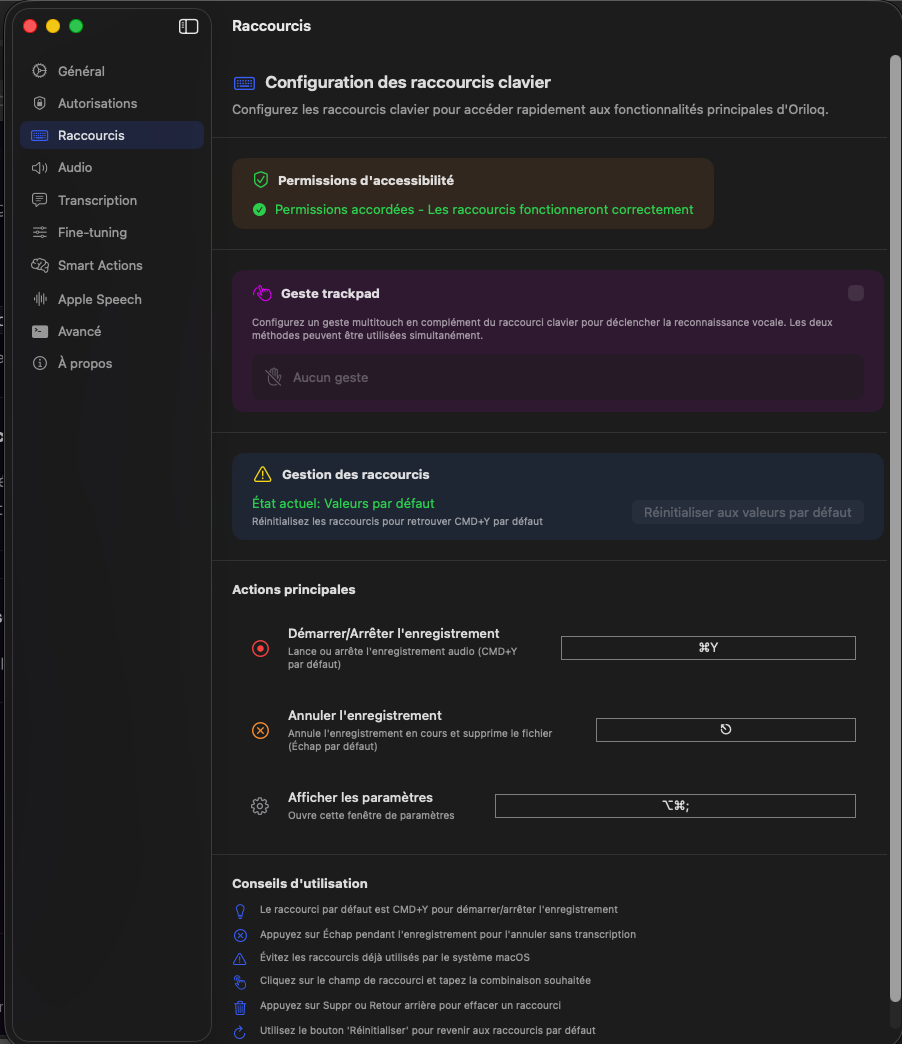Click the Audio speaker icon
This screenshot has height=1044, width=902.
pyautogui.click(x=40, y=167)
